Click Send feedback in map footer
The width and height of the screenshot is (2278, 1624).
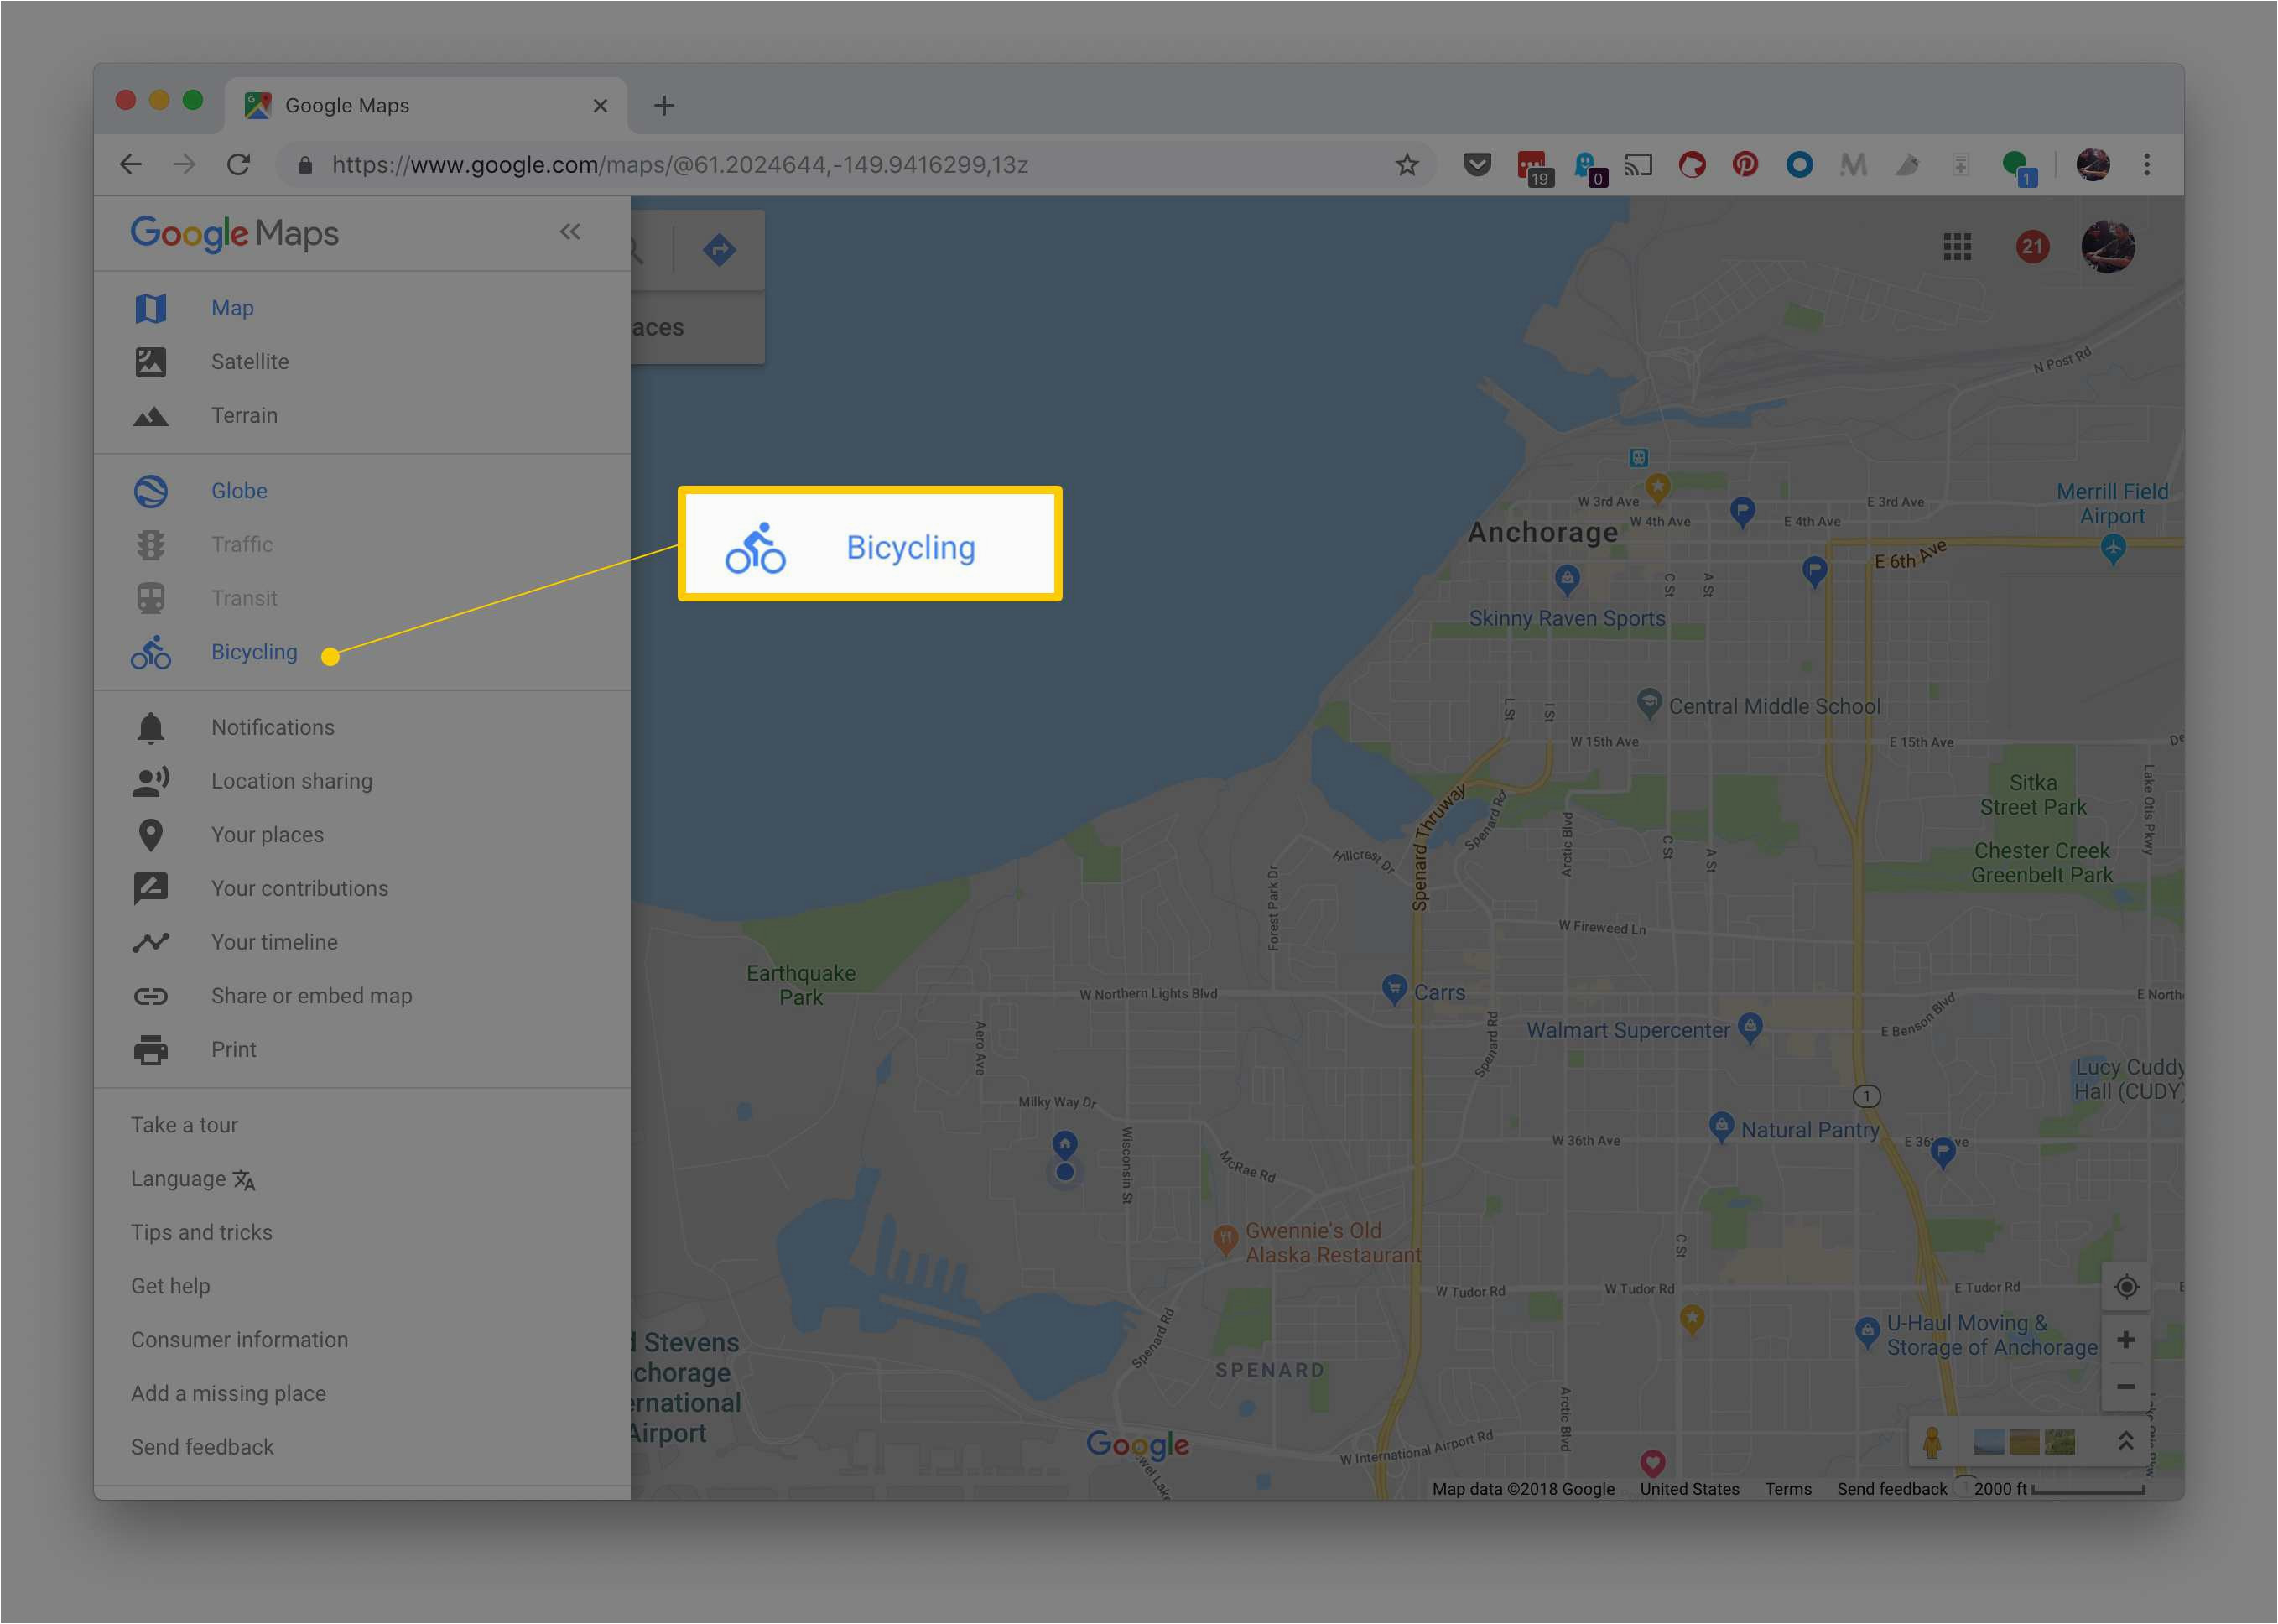click(x=1892, y=1490)
